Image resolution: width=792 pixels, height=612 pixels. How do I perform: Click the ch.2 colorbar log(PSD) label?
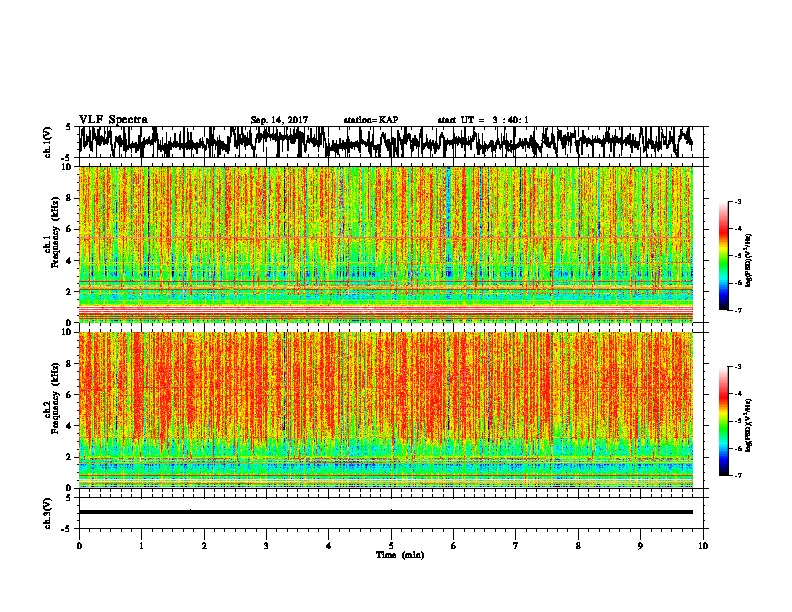749,425
